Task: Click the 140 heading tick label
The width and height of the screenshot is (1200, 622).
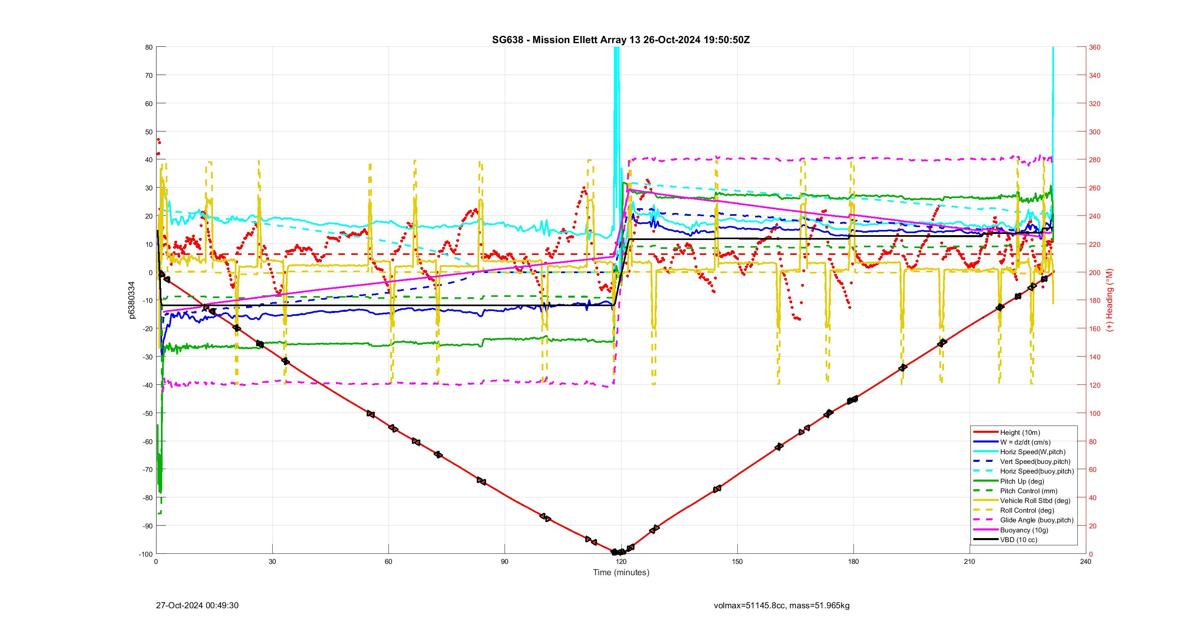Action: pos(1095,357)
